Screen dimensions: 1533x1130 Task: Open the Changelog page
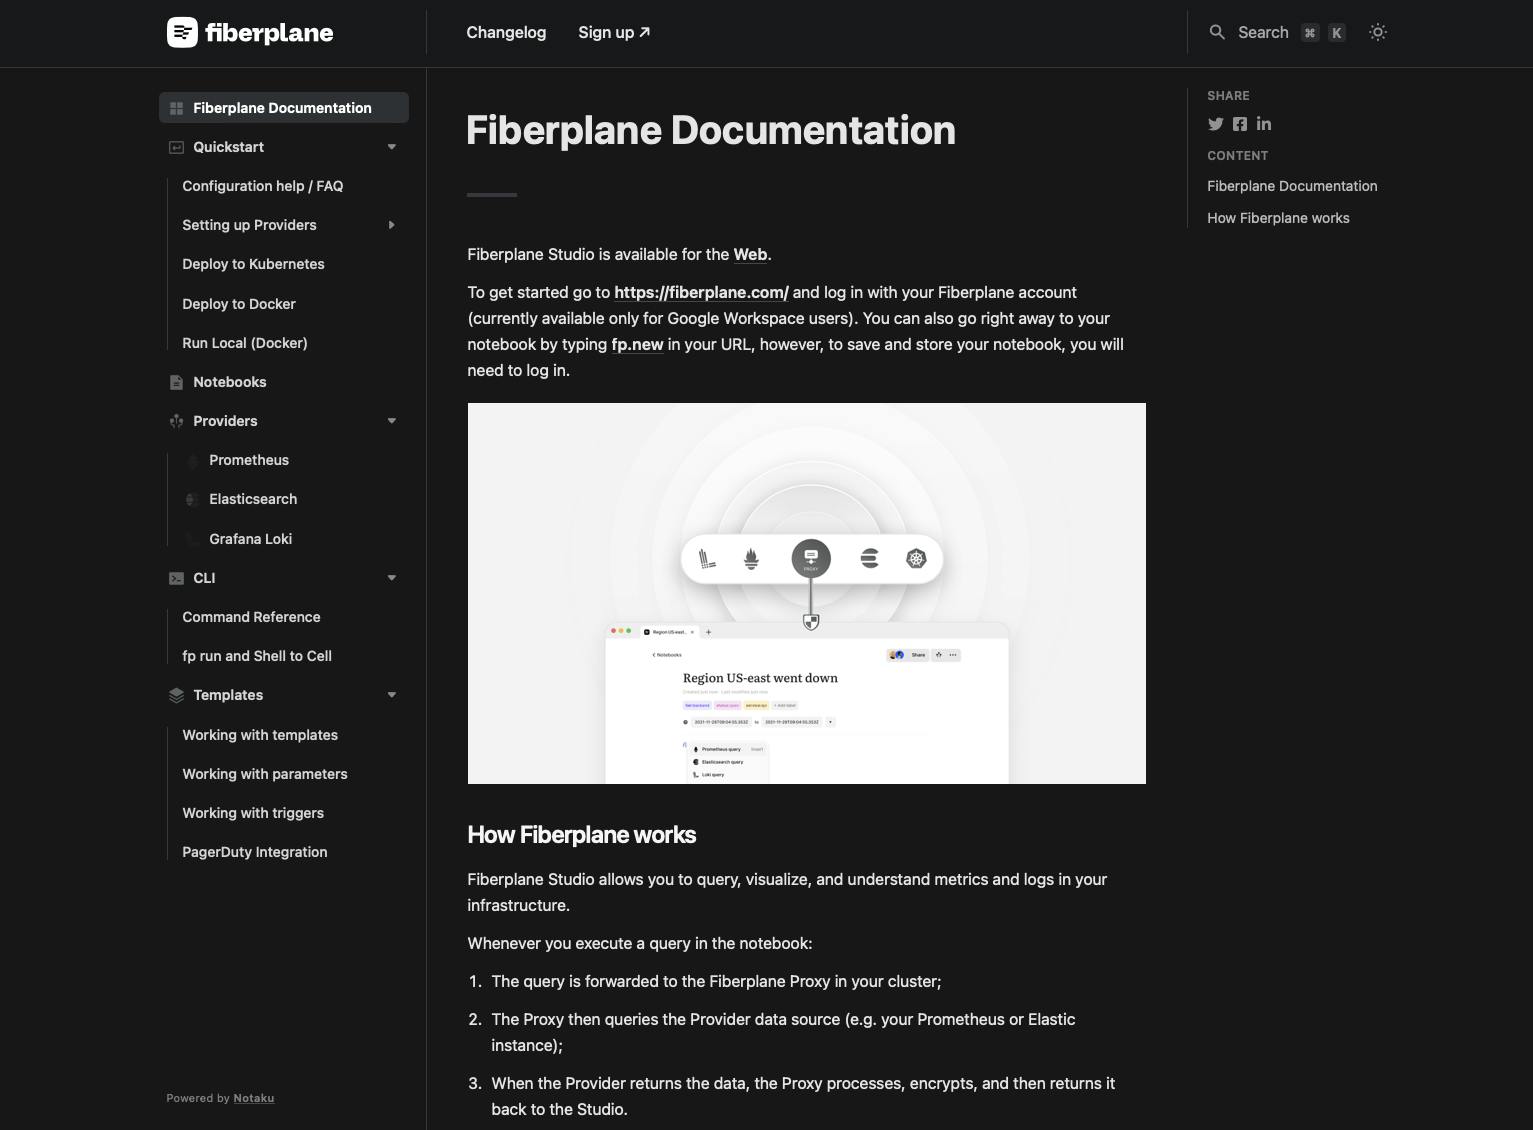(x=506, y=32)
